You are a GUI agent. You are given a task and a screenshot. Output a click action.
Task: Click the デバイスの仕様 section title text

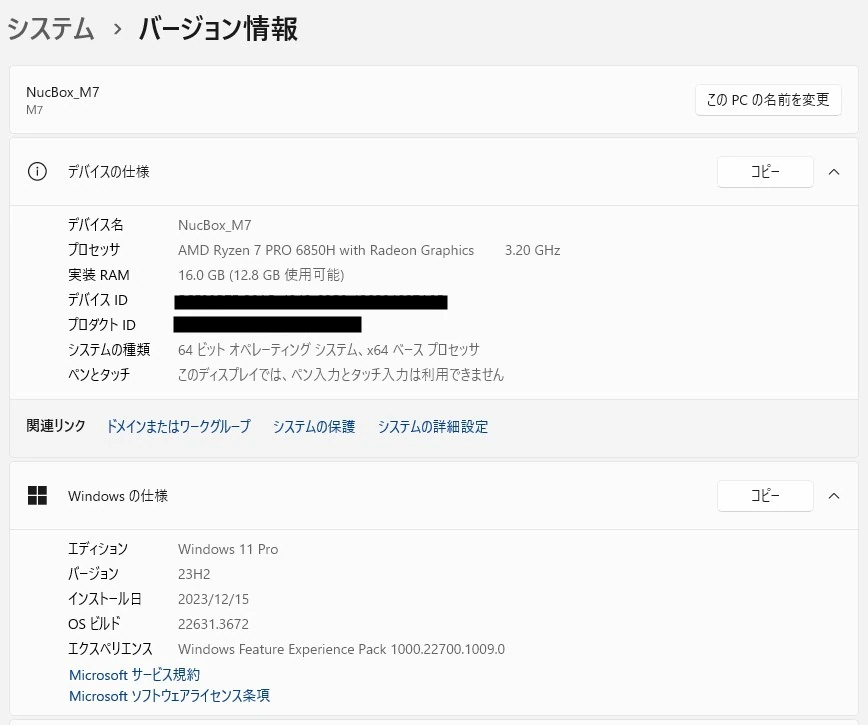click(108, 172)
